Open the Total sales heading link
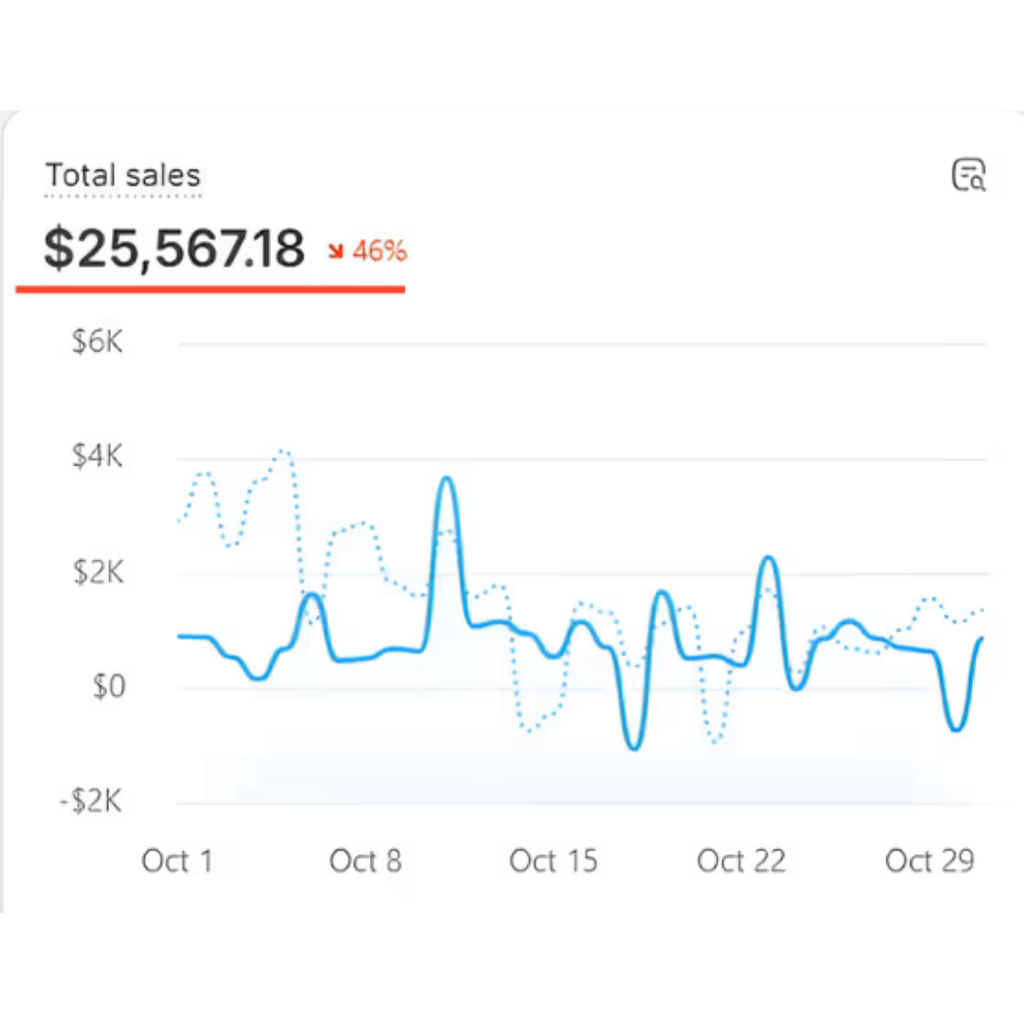 pos(123,176)
